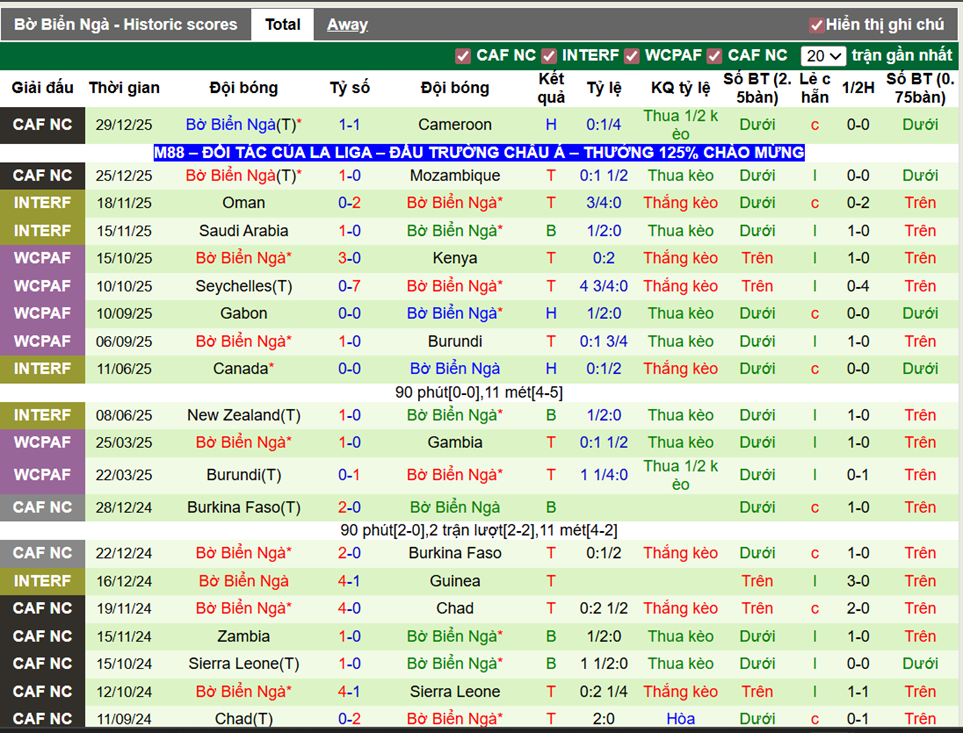
Task: Click the Hòa result in the 11/09/24 row
Action: click(680, 719)
